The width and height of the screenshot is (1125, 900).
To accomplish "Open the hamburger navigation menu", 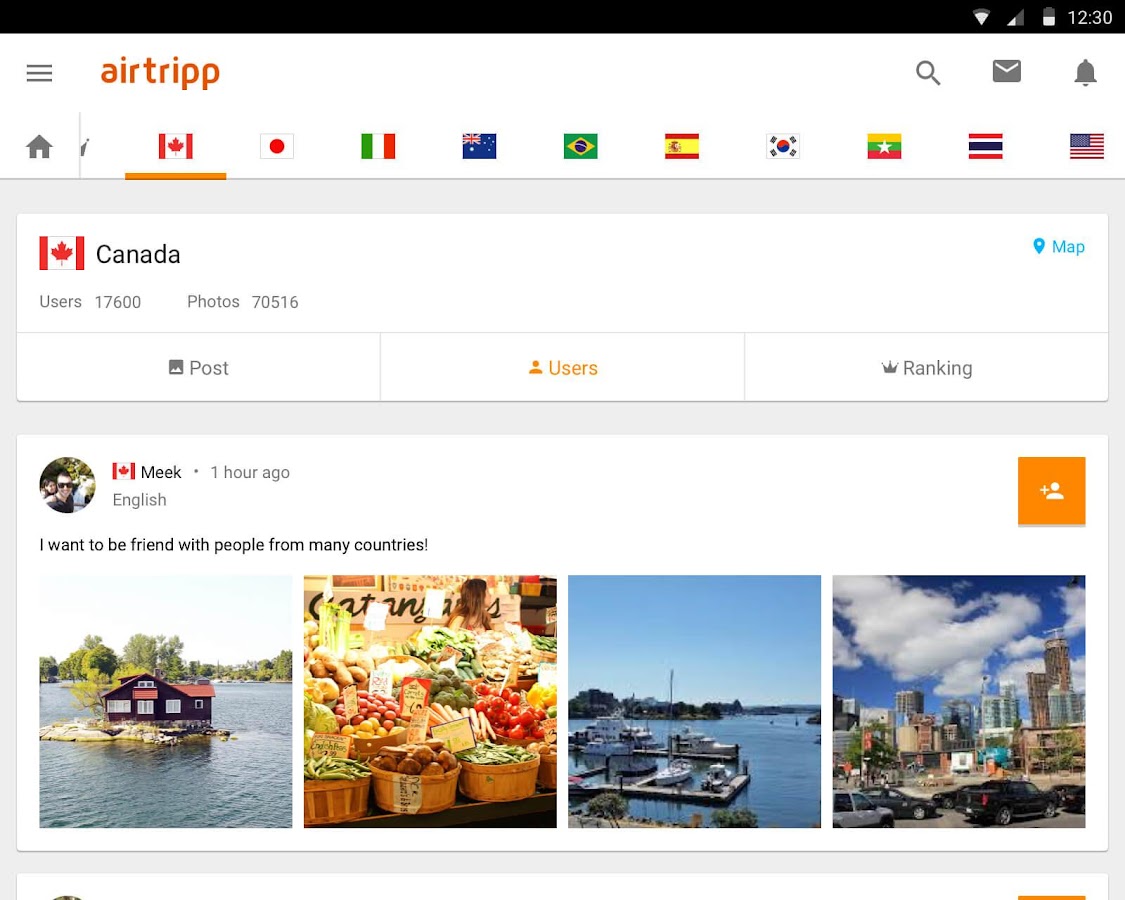I will point(39,73).
